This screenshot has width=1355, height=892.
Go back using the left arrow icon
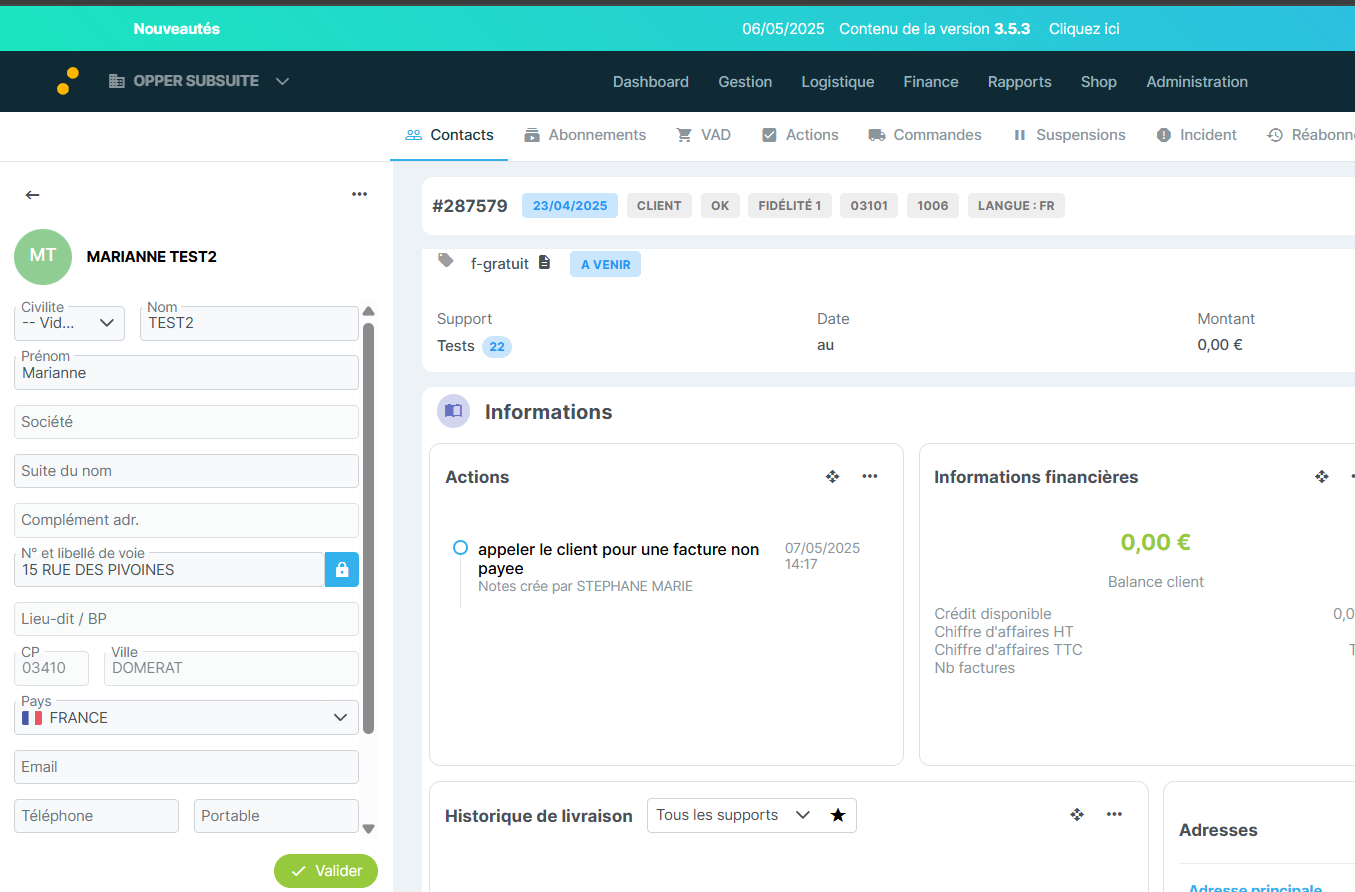pyautogui.click(x=33, y=195)
